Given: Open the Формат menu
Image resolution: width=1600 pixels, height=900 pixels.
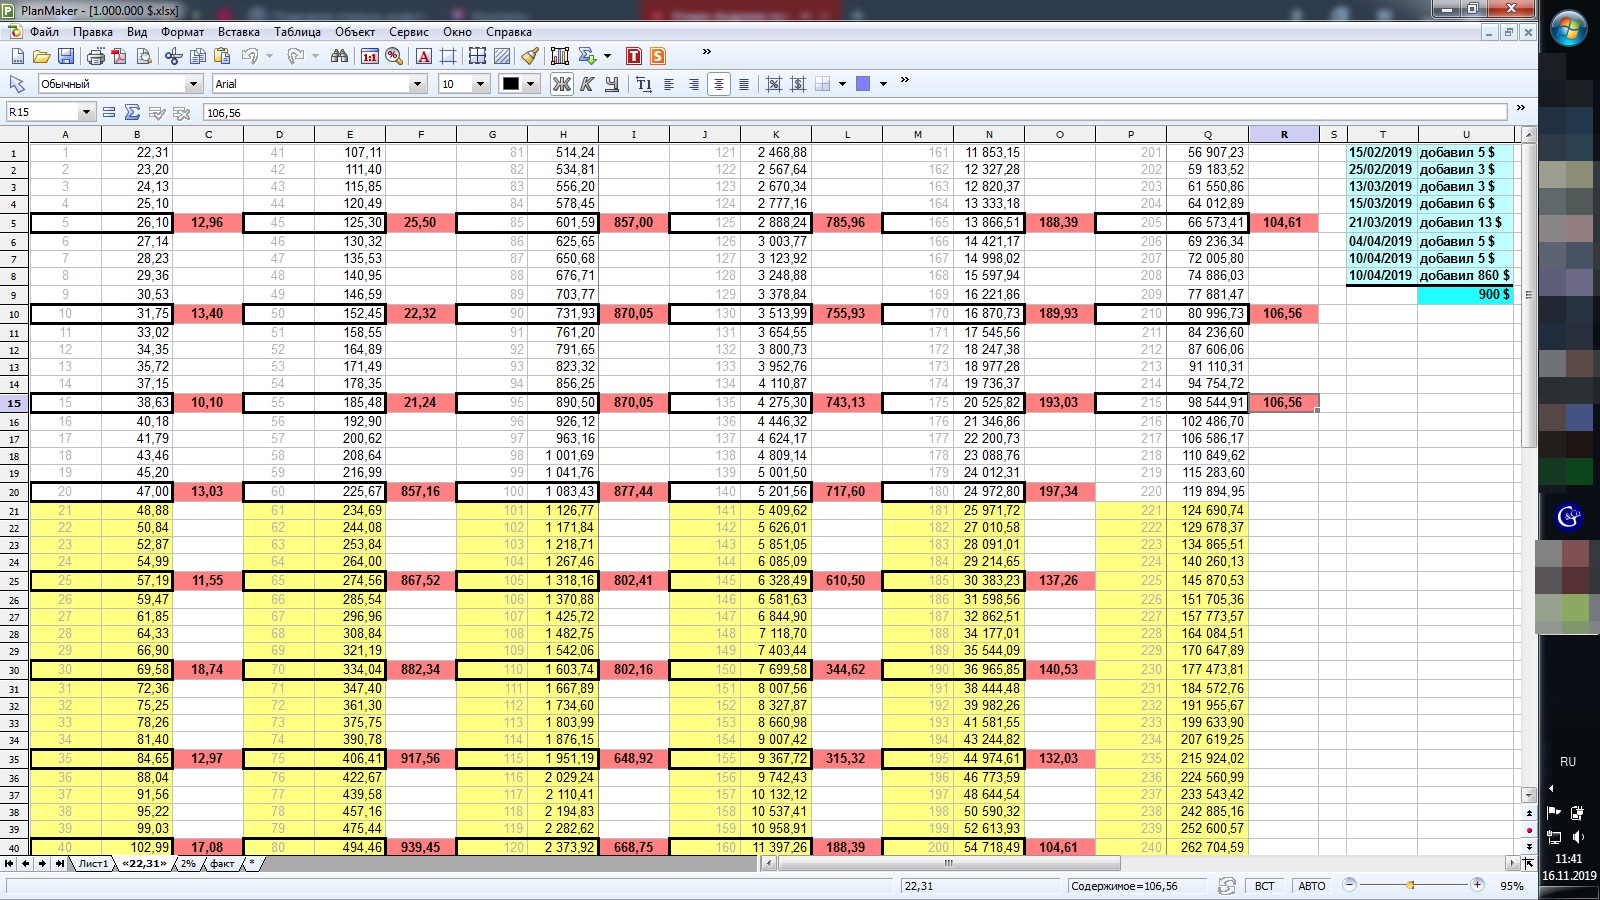Looking at the screenshot, I should pos(182,32).
